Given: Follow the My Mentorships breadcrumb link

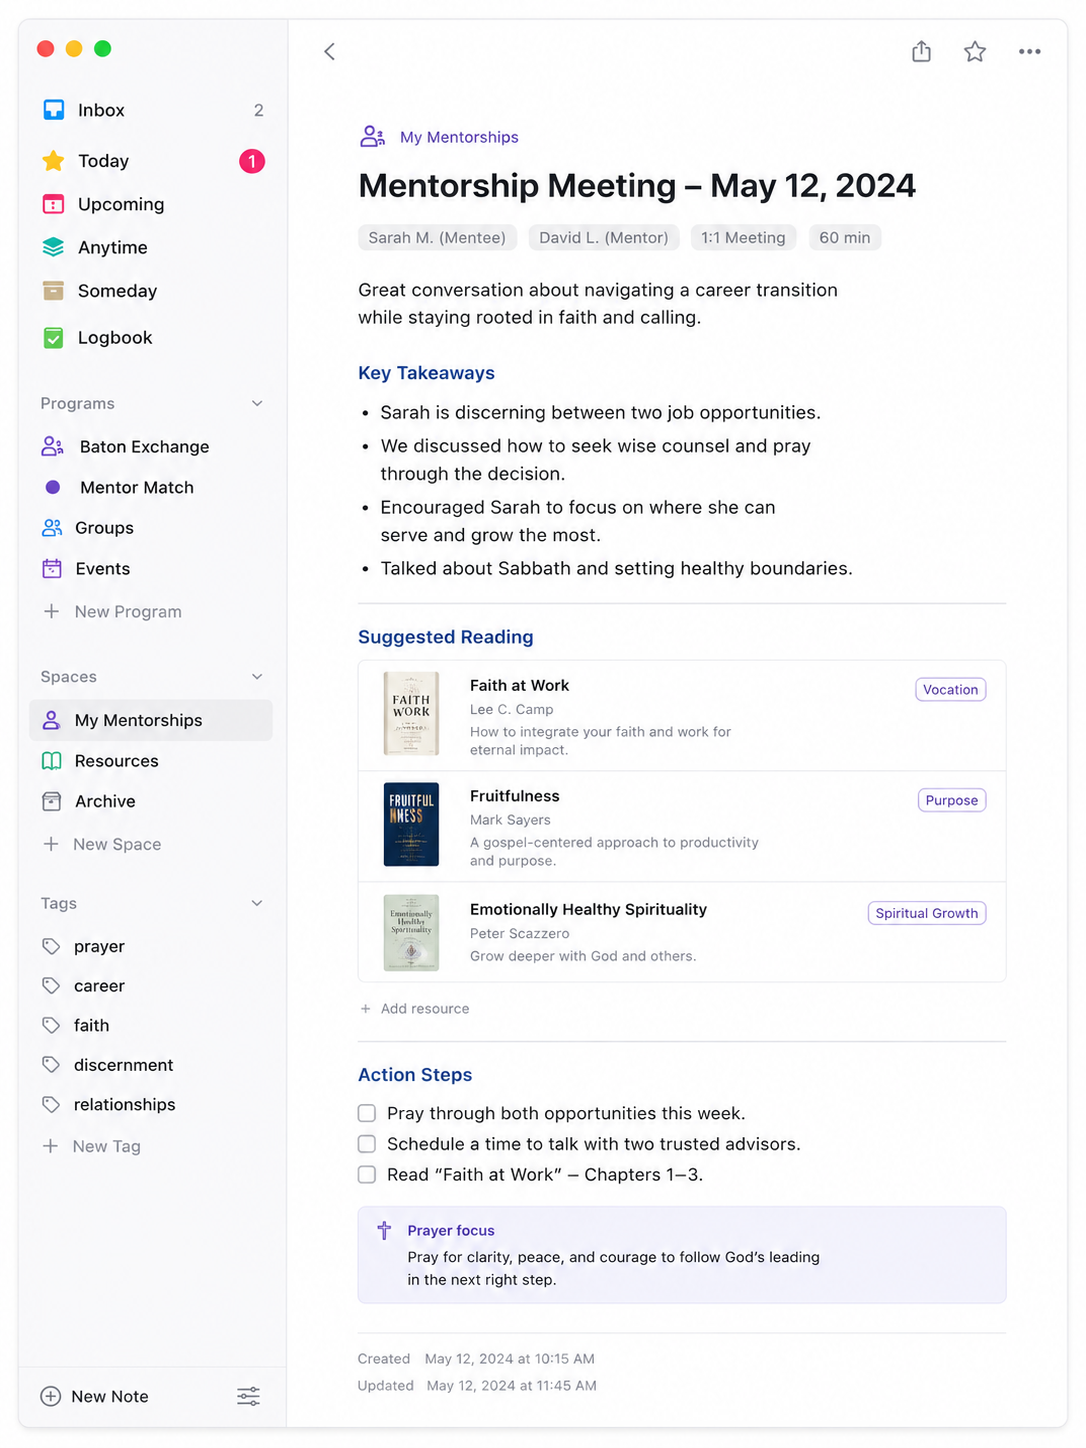Looking at the screenshot, I should click(459, 137).
